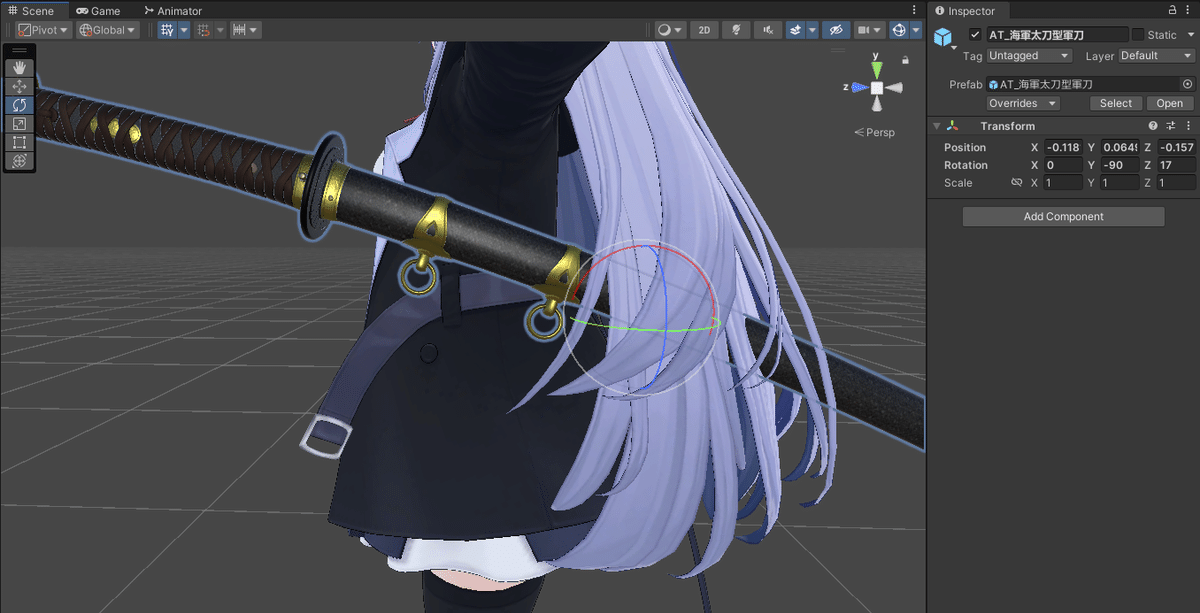Screen dimensions: 1200x613
Task: Click the prefab Open button
Action: coord(1169,103)
